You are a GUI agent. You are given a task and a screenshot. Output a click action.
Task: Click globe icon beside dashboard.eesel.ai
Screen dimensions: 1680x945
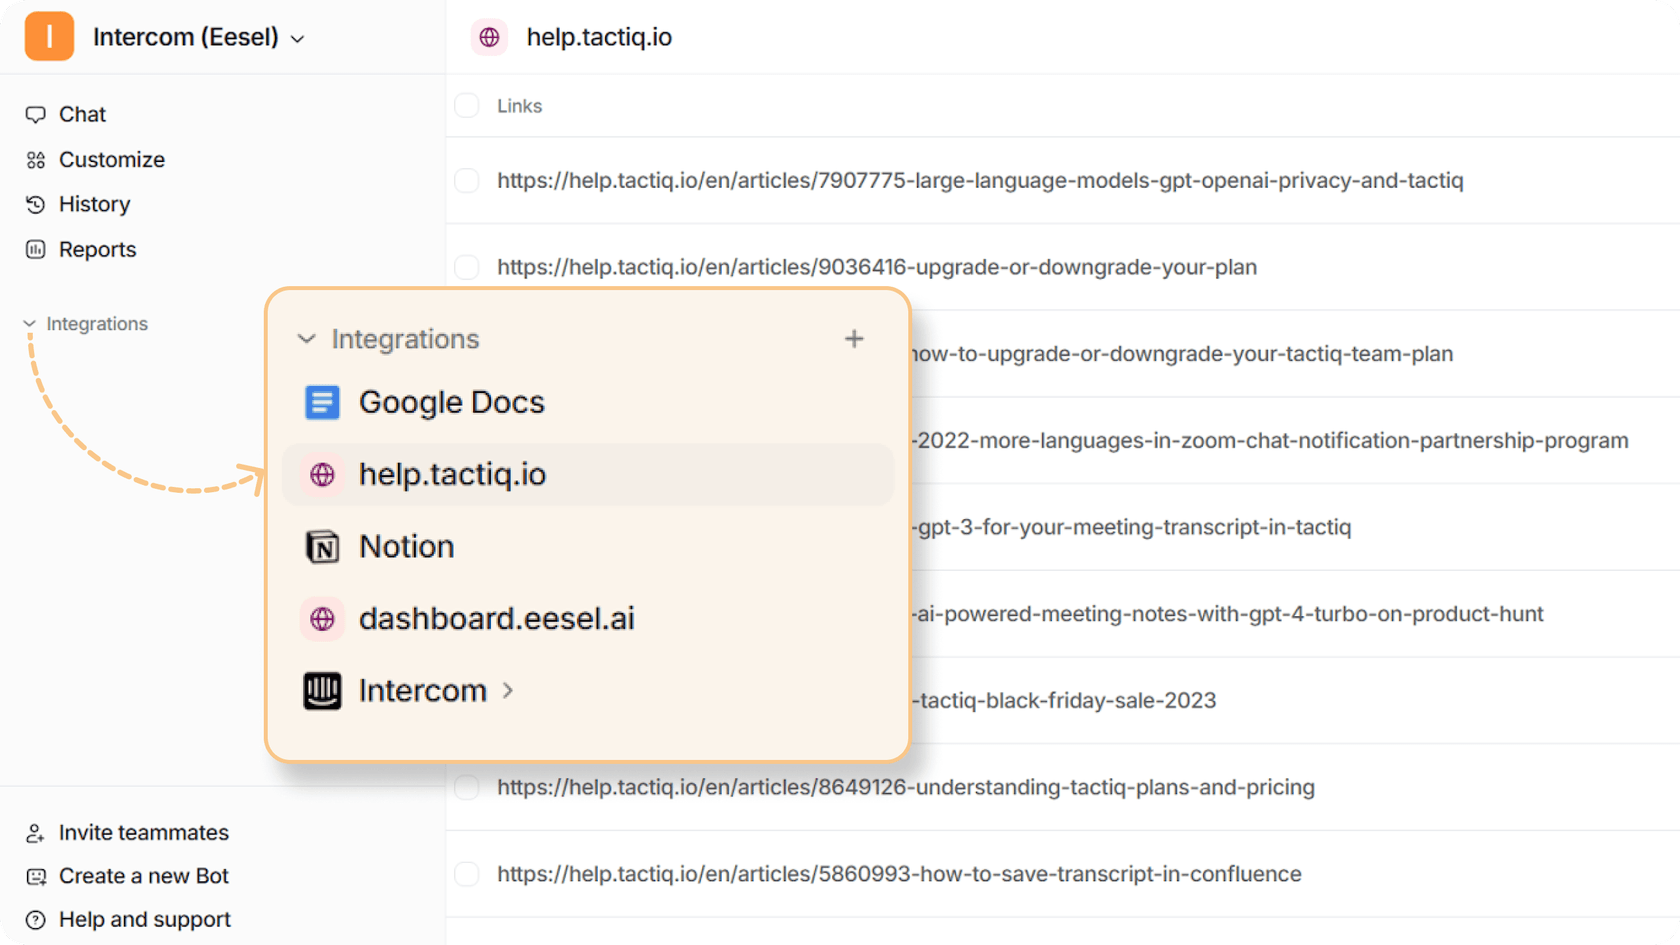[x=322, y=619]
